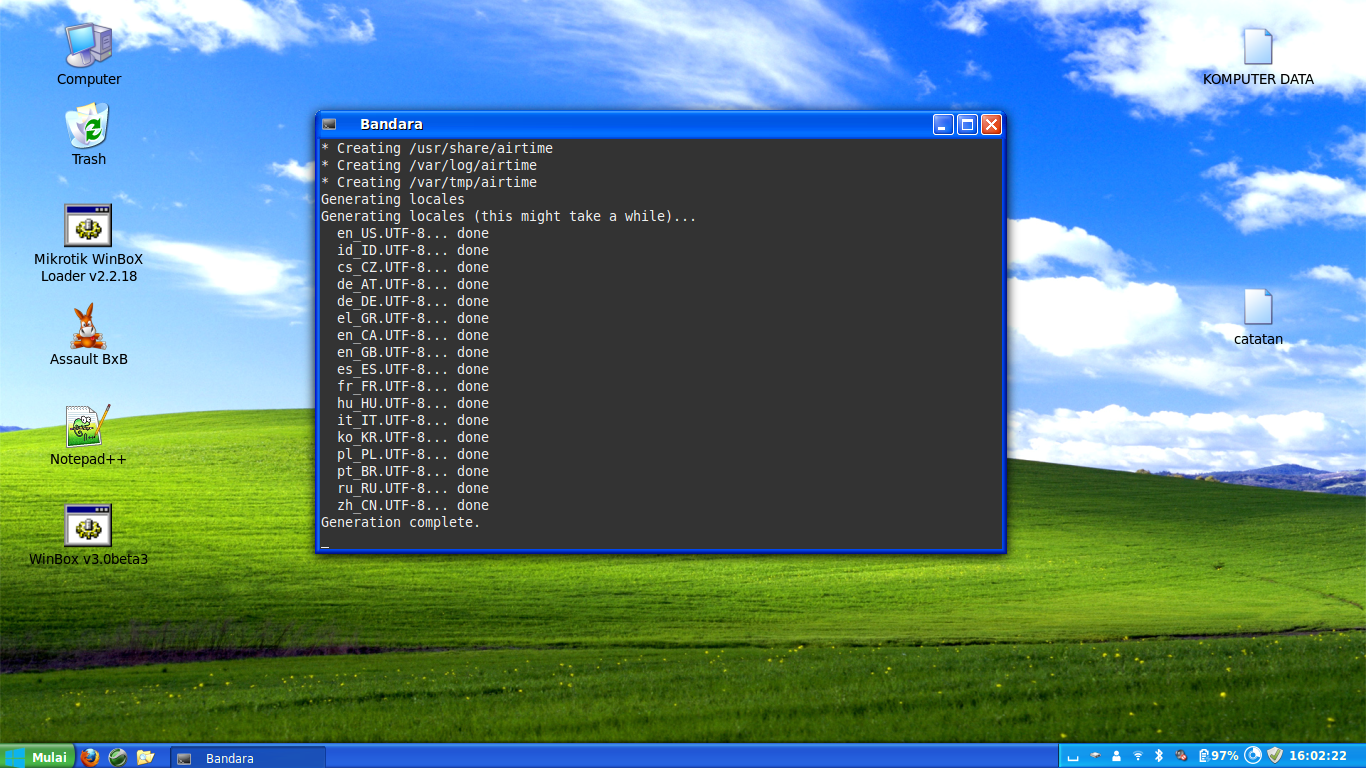Close the Bandara terminal window
The image size is (1366, 768).
pyautogui.click(x=991, y=124)
